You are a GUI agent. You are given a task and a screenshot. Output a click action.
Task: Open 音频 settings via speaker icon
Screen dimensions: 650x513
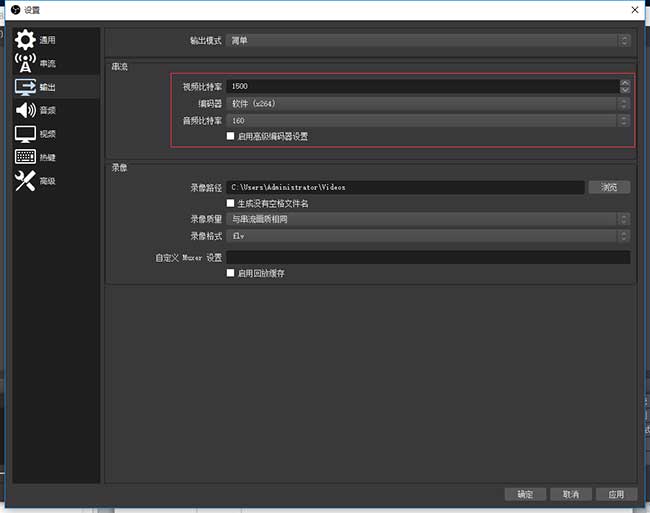tap(25, 110)
